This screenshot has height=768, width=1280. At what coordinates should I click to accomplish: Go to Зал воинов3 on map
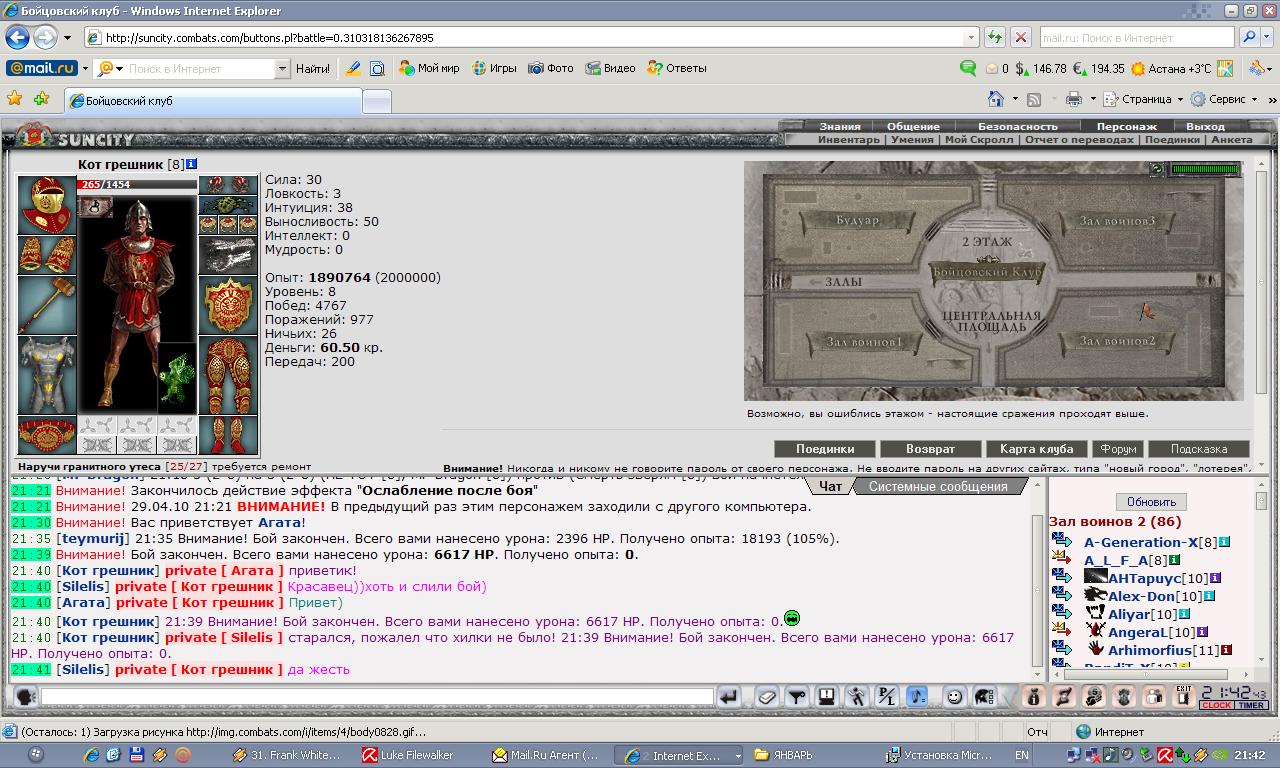tap(1116, 220)
